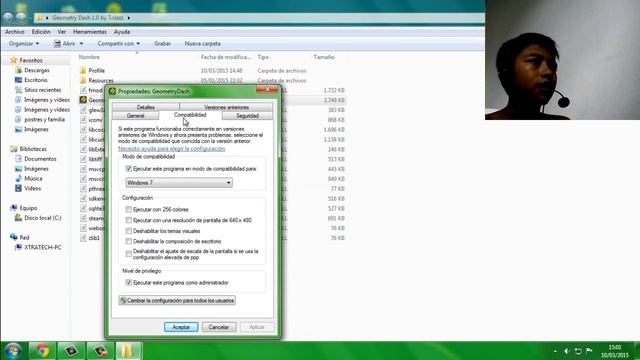The image size is (640, 360).
Task: Open Windows Start menu orb
Action: point(13,351)
